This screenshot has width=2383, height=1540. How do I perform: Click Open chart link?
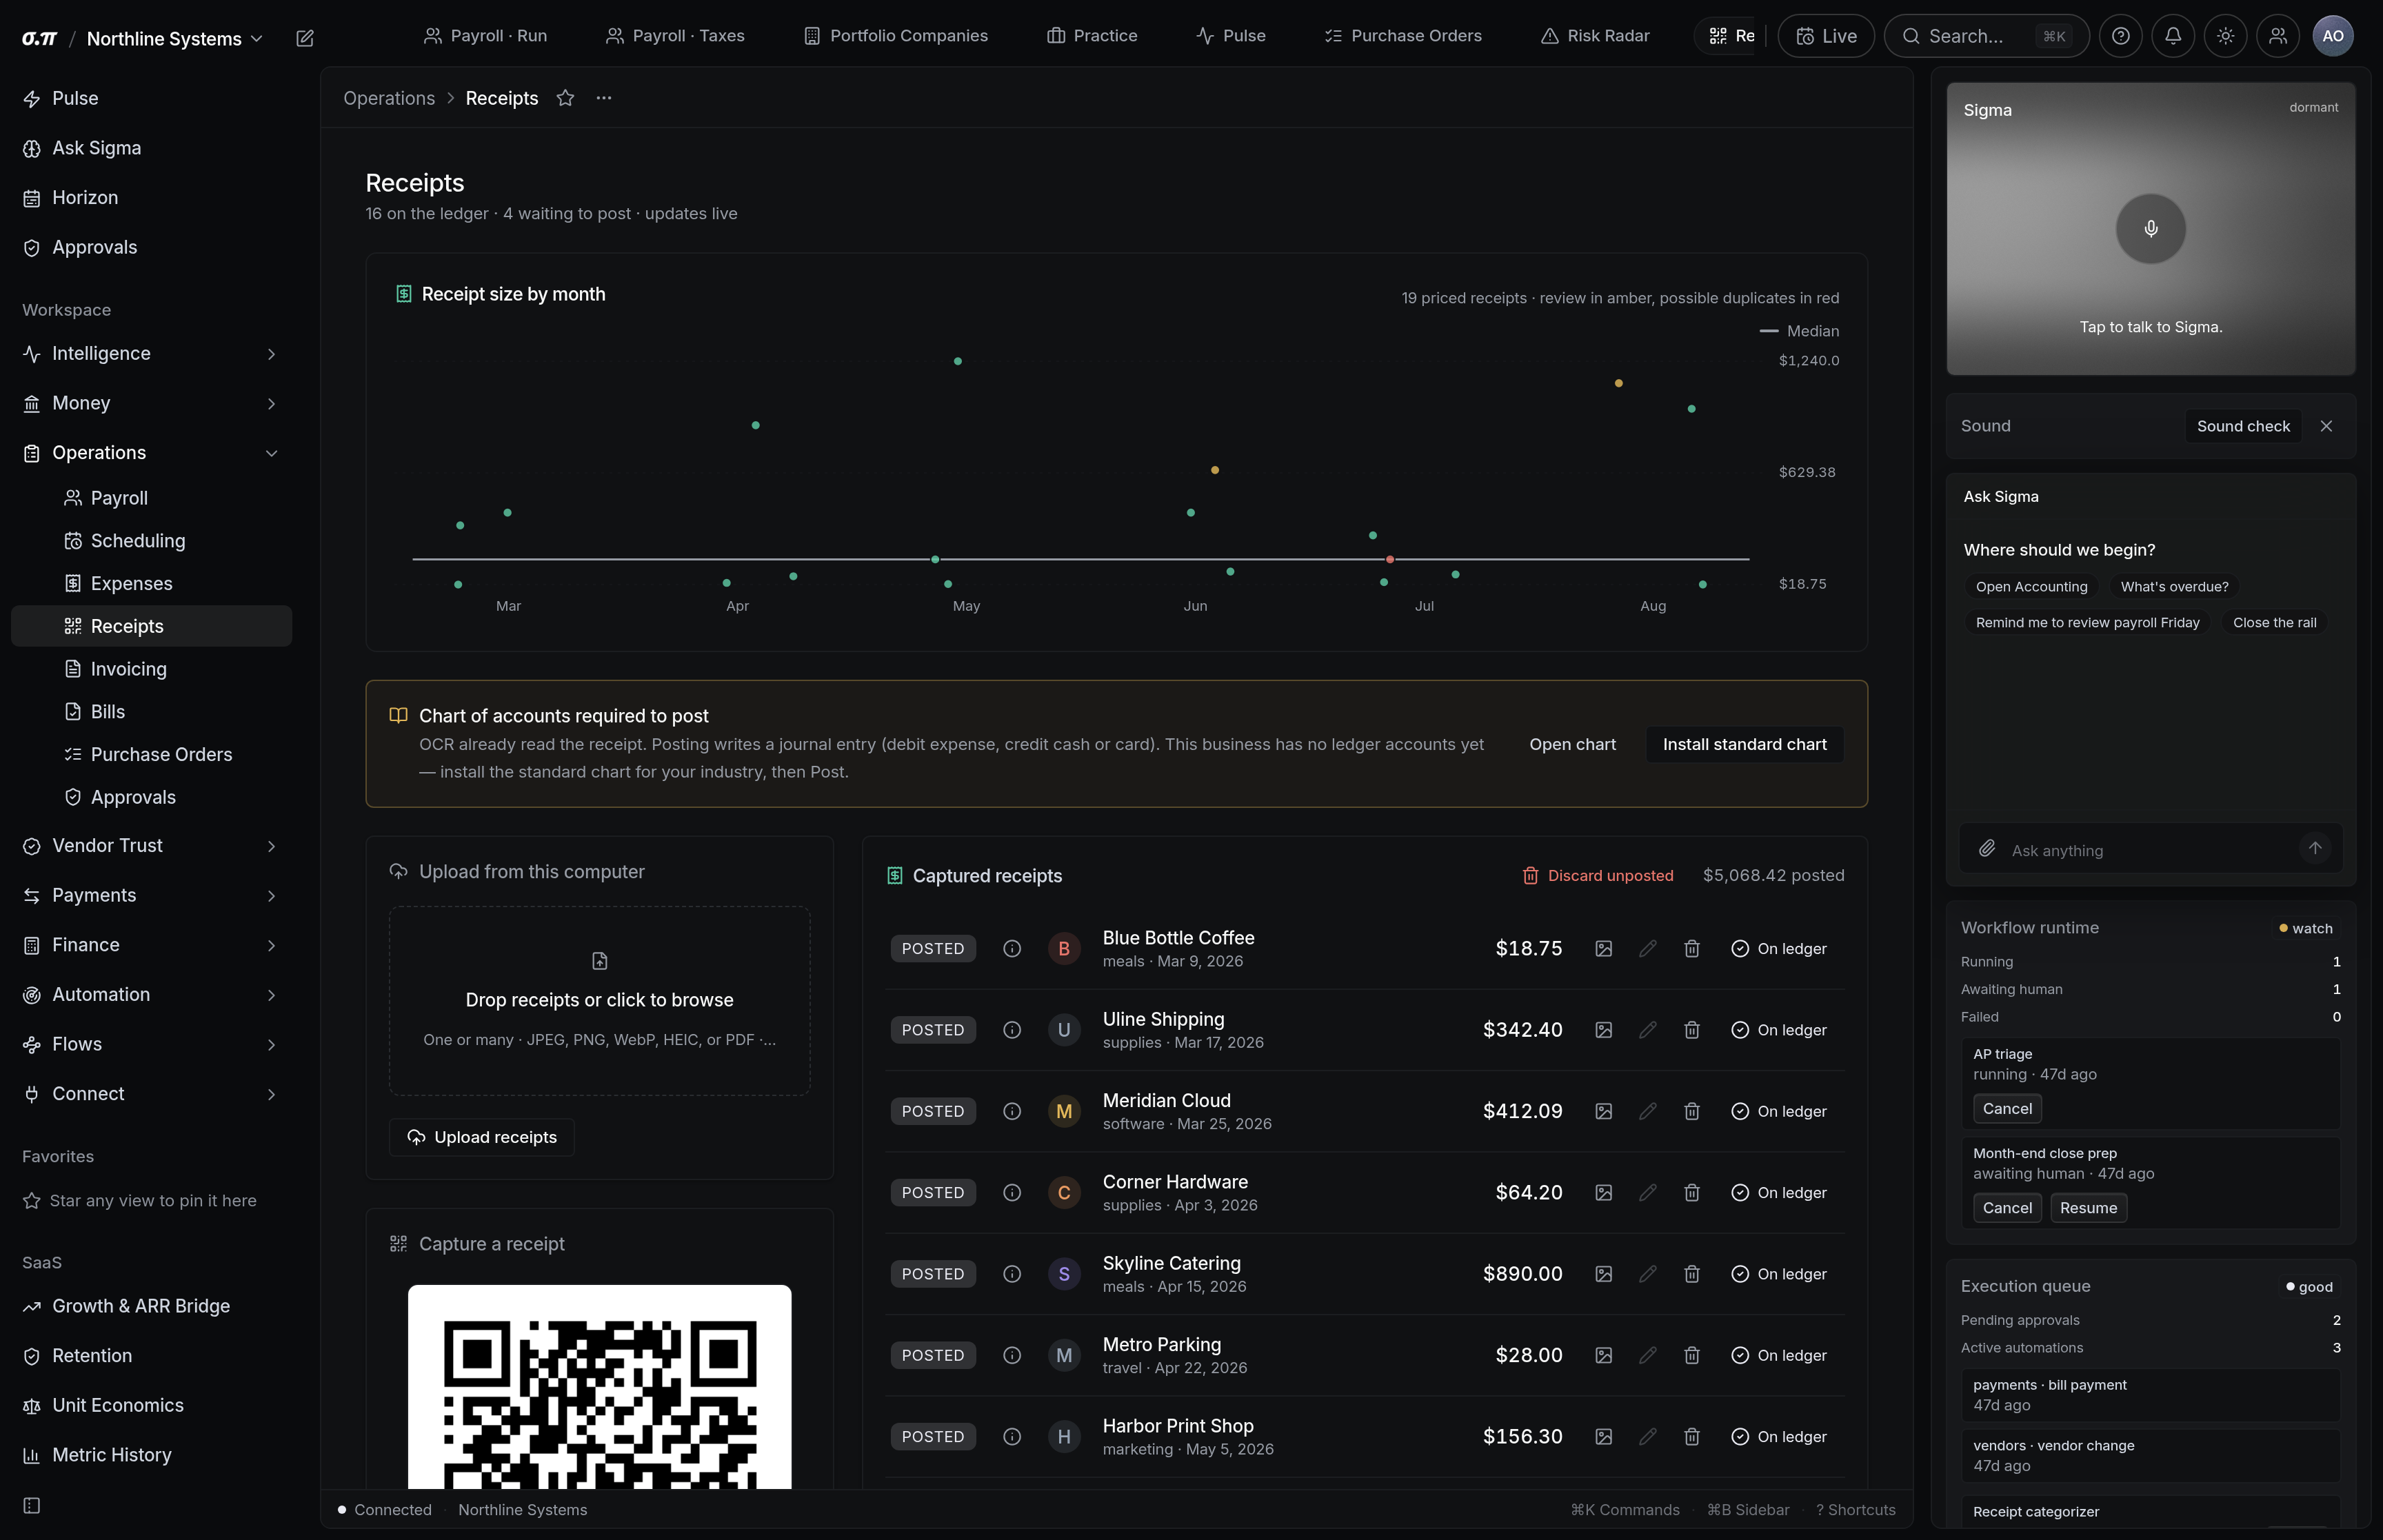(x=1572, y=745)
